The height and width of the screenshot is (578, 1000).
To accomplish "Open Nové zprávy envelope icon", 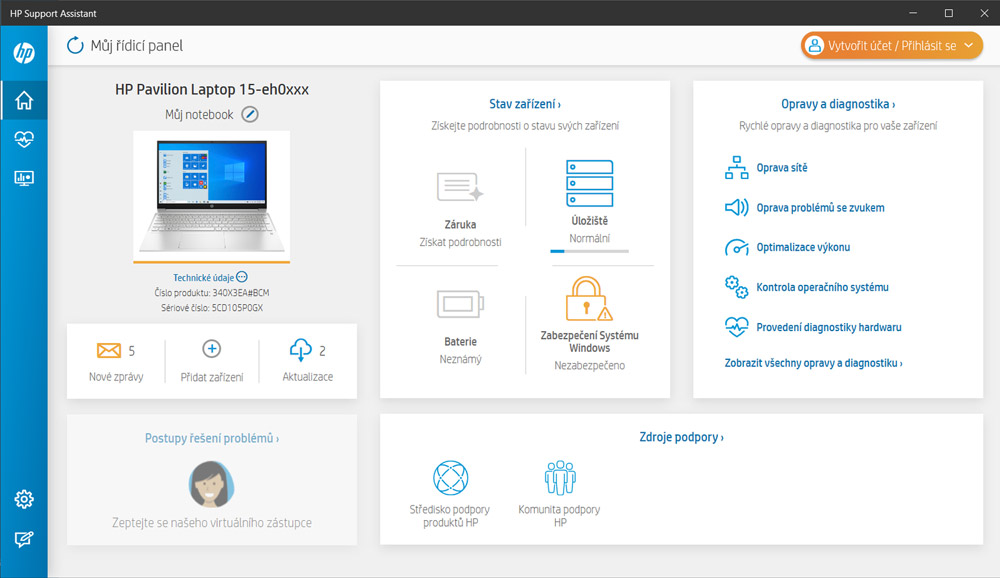I will tap(109, 350).
